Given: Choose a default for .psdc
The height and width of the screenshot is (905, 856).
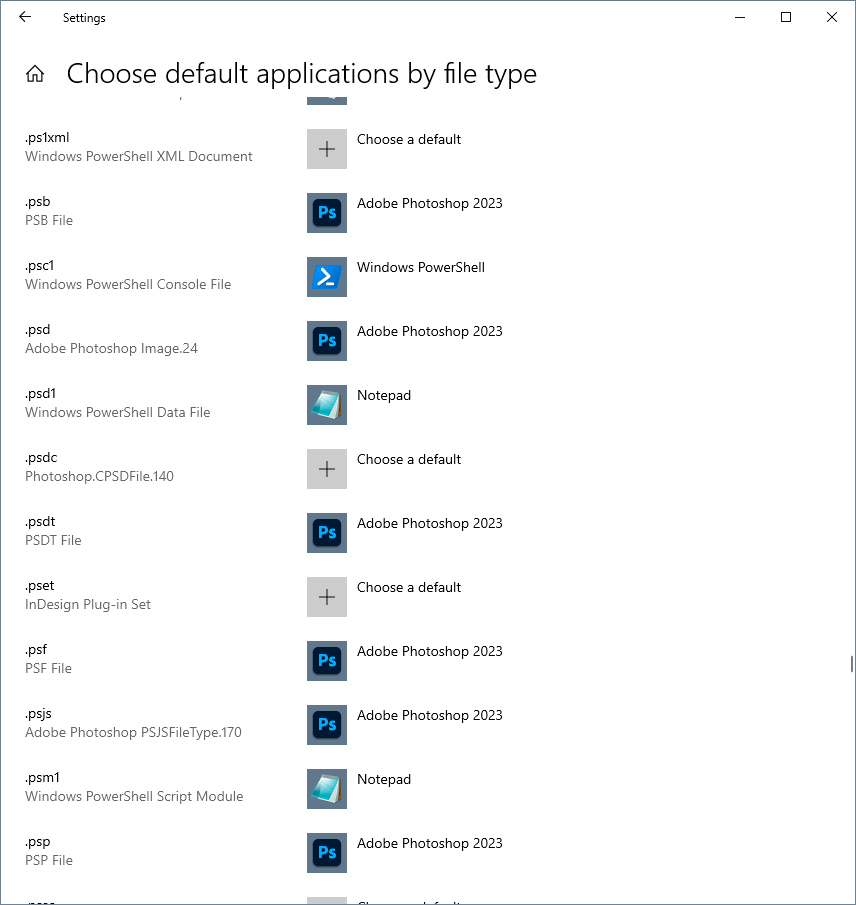Looking at the screenshot, I should [x=409, y=460].
